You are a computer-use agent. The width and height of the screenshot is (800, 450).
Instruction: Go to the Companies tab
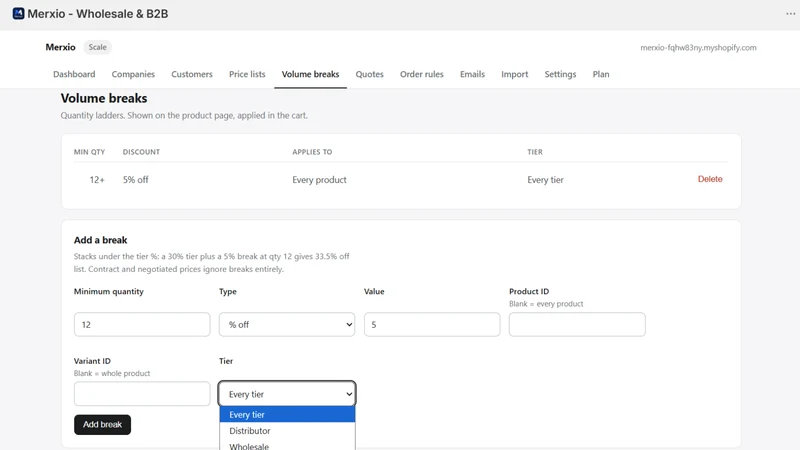pyautogui.click(x=133, y=74)
